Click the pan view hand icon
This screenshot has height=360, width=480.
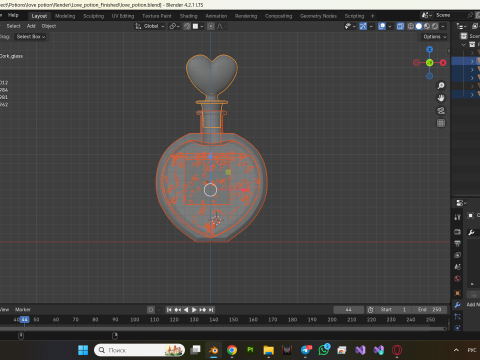click(x=441, y=98)
